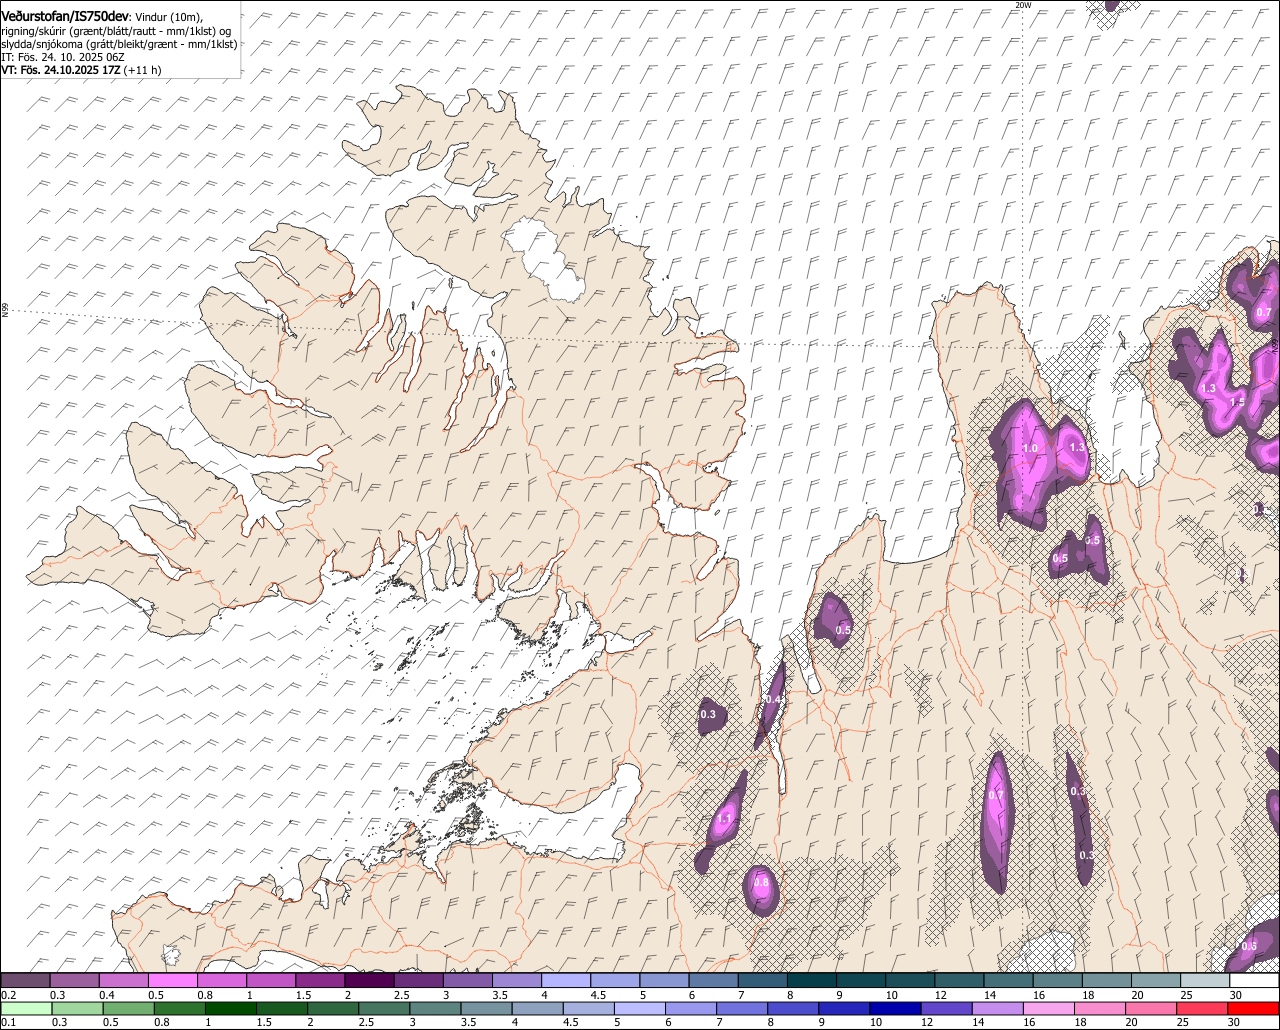Select upper legend grey swatch at 20
This screenshot has width=1280, height=1030.
(1156, 981)
